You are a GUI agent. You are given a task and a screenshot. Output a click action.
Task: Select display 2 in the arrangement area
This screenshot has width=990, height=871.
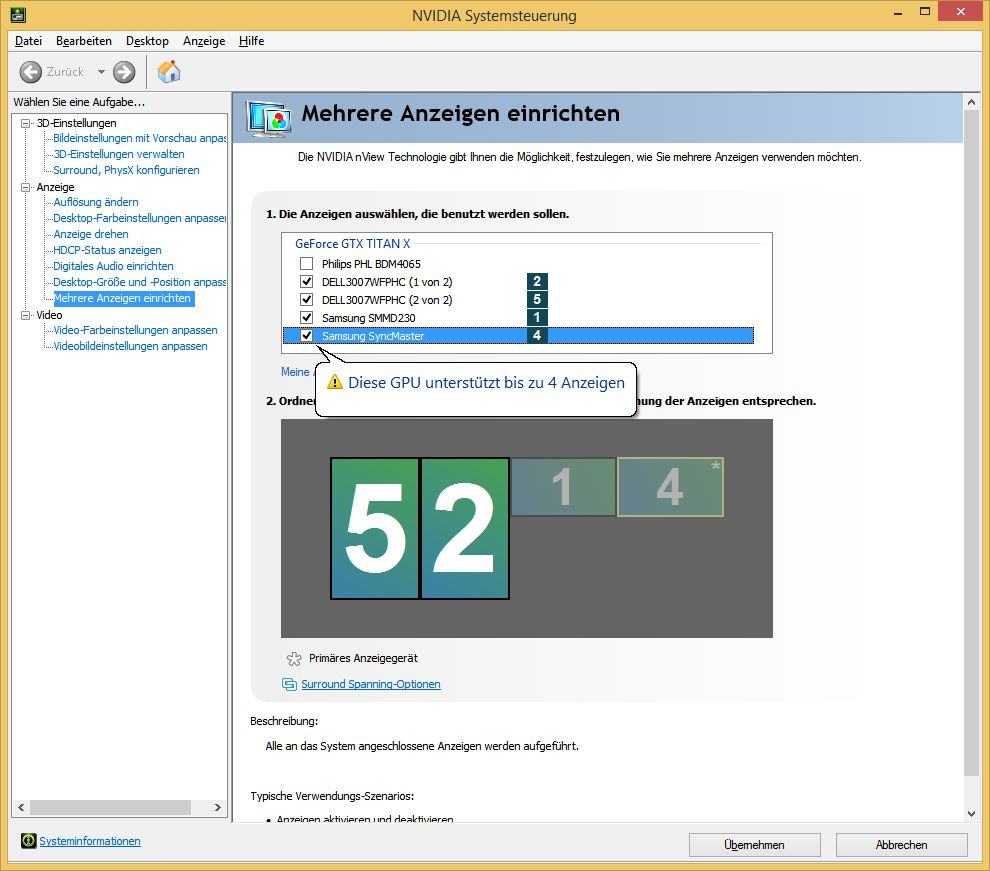(465, 528)
